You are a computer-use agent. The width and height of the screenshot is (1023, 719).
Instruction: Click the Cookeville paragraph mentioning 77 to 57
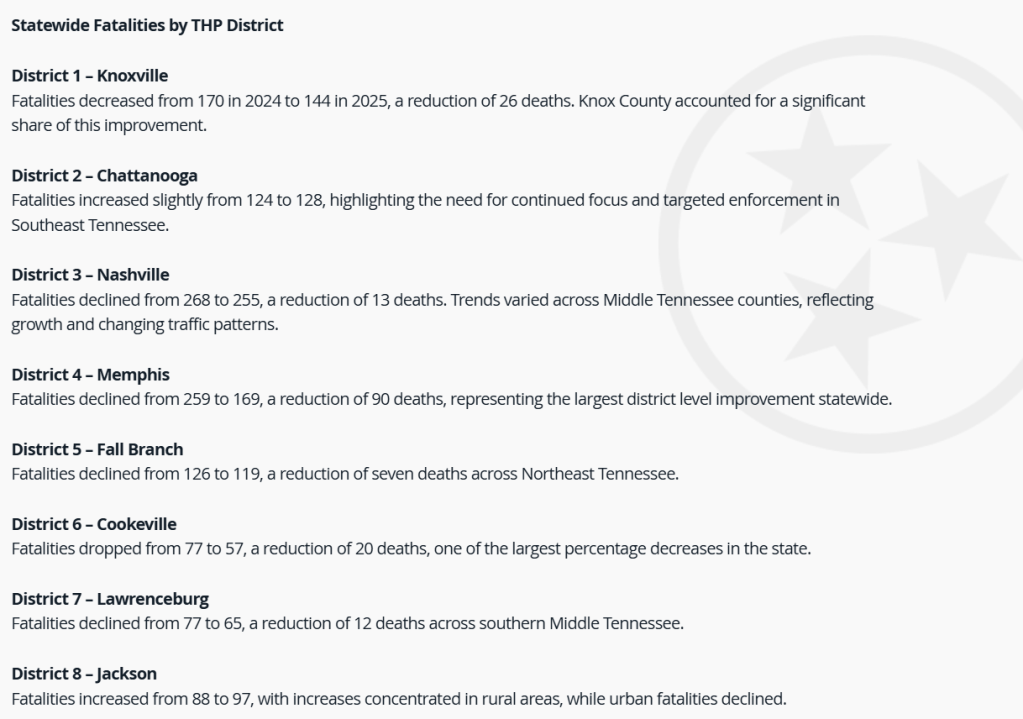[410, 549]
